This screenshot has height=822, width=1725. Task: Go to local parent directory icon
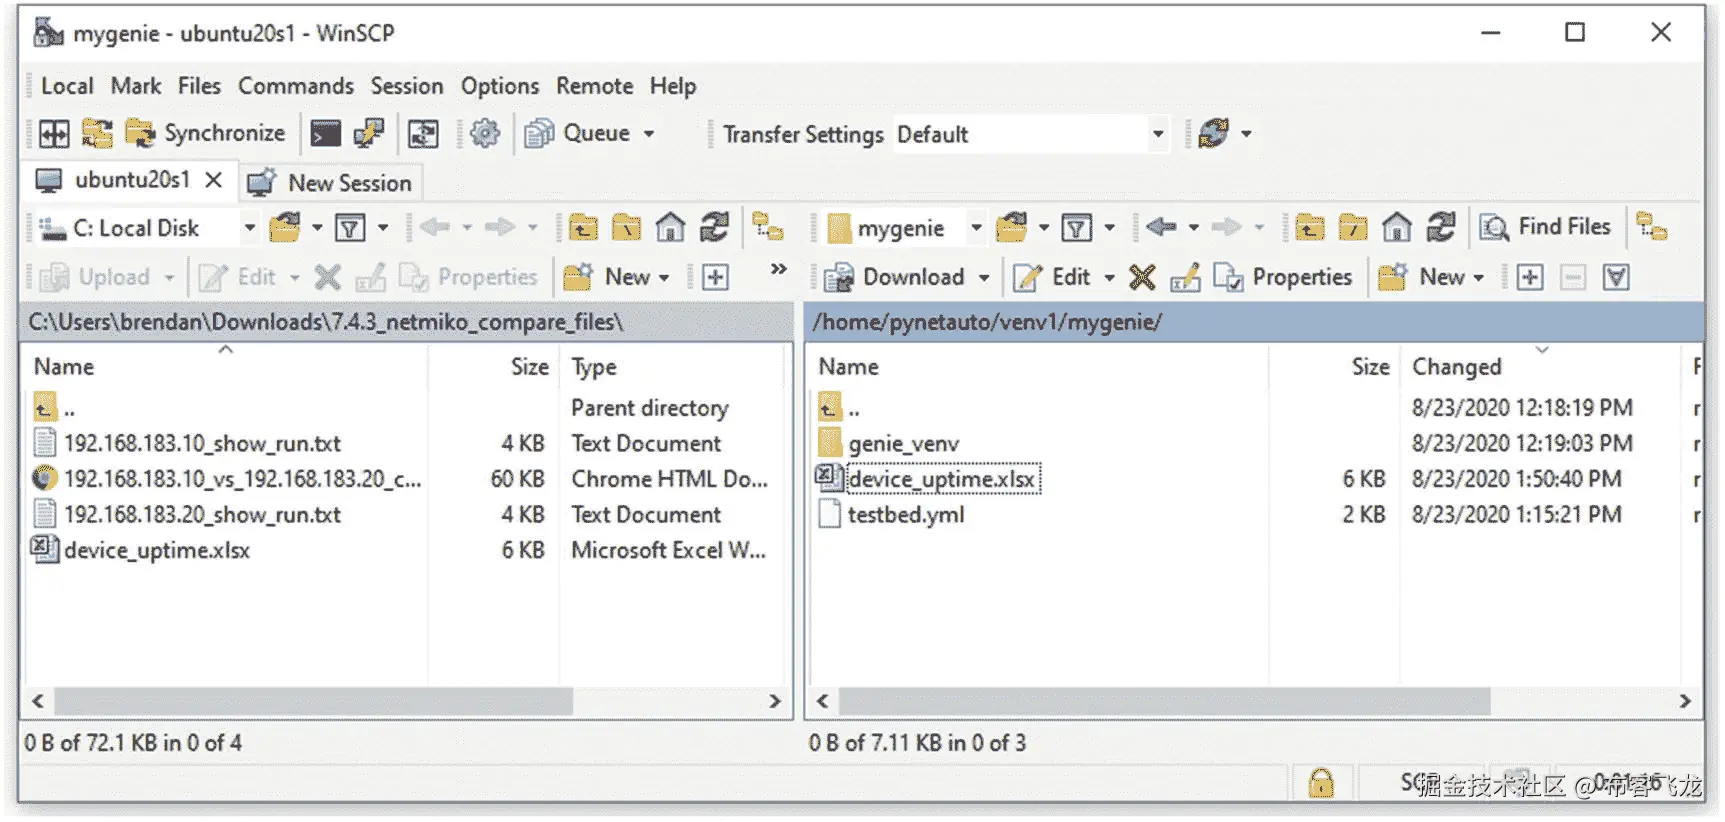(583, 228)
